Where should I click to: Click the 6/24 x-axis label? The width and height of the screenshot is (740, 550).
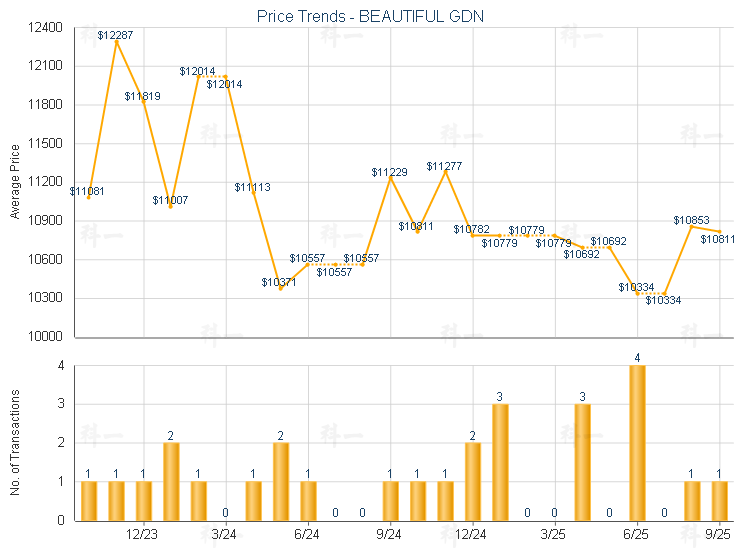pyautogui.click(x=307, y=536)
